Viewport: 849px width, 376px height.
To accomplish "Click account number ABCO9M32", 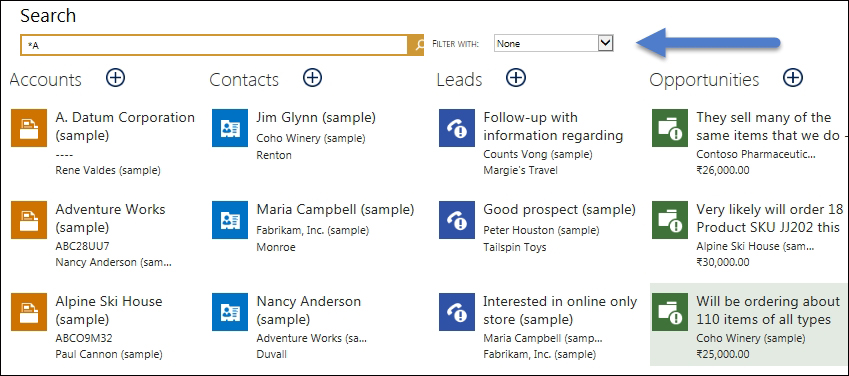I will click(84, 338).
